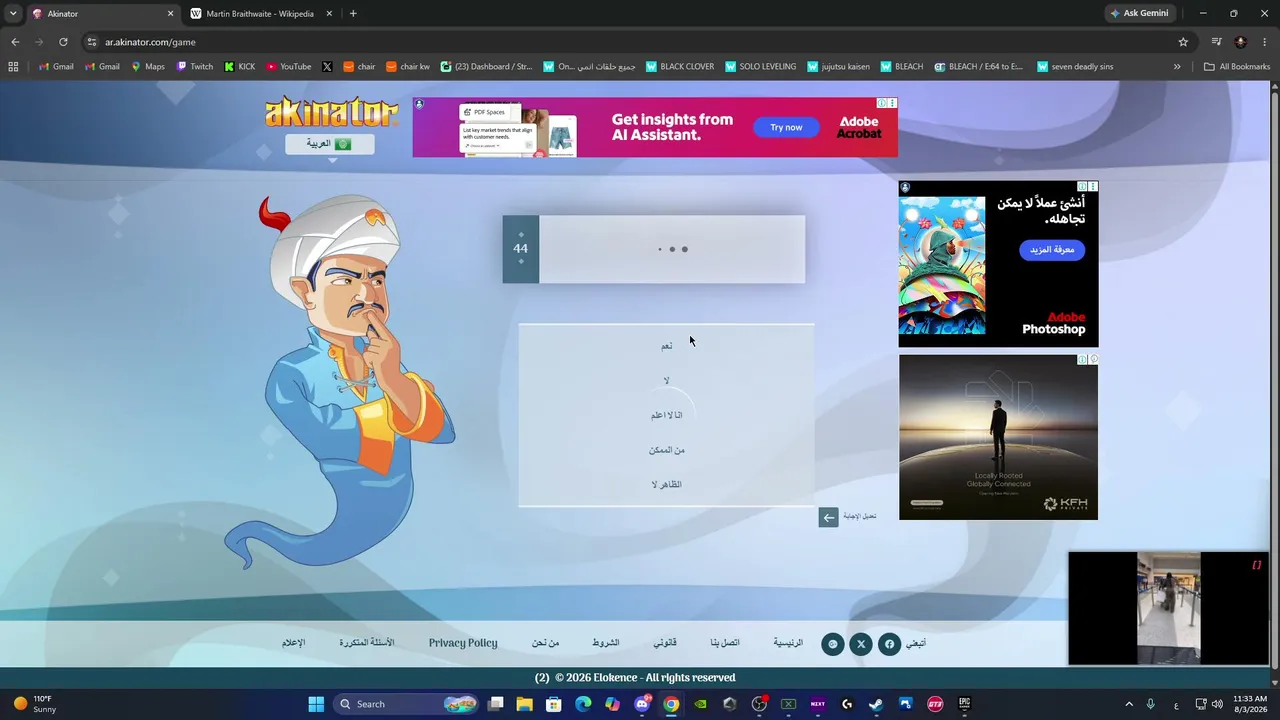Image resolution: width=1280 pixels, height=720 pixels.
Task: Open the Maps bookmark
Action: coord(148,67)
